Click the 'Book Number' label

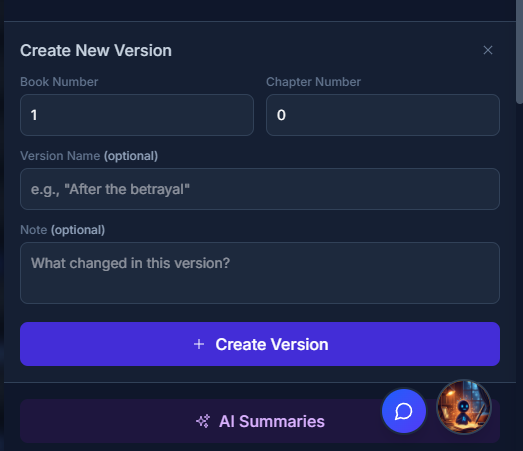[59, 82]
